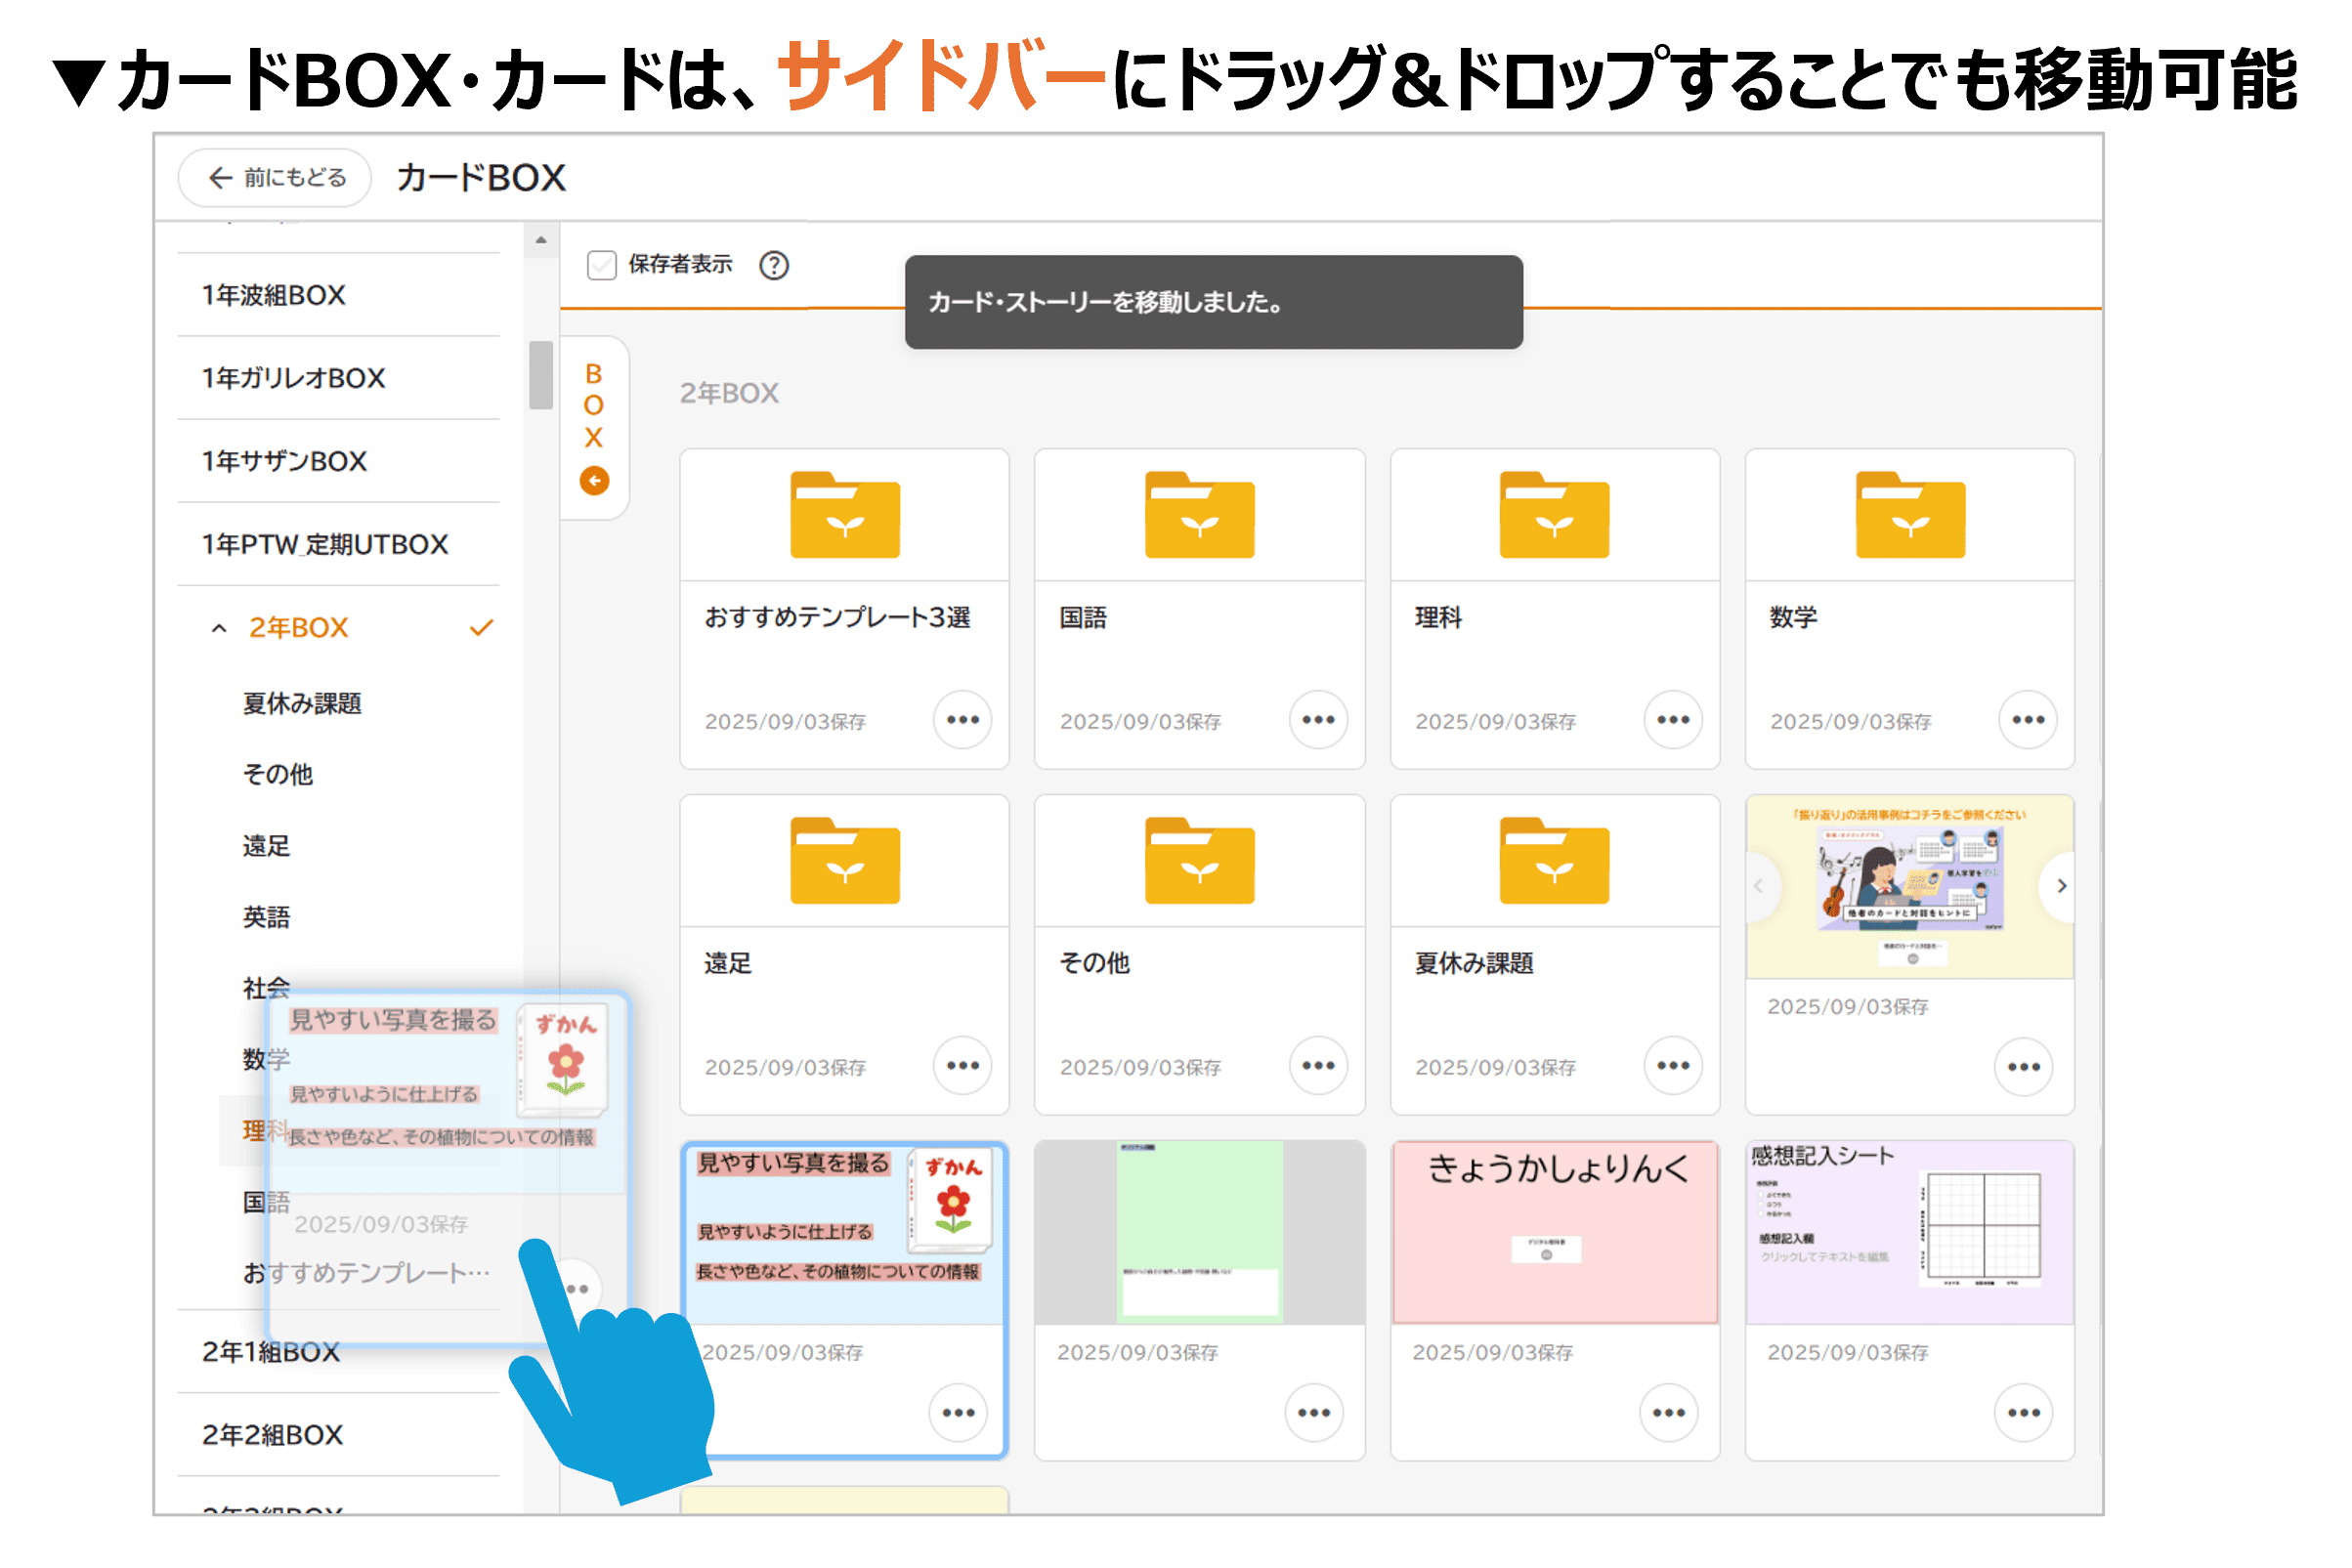Click the 前にもどる back button
This screenshot has height=1568, width=2352.
coord(275,178)
